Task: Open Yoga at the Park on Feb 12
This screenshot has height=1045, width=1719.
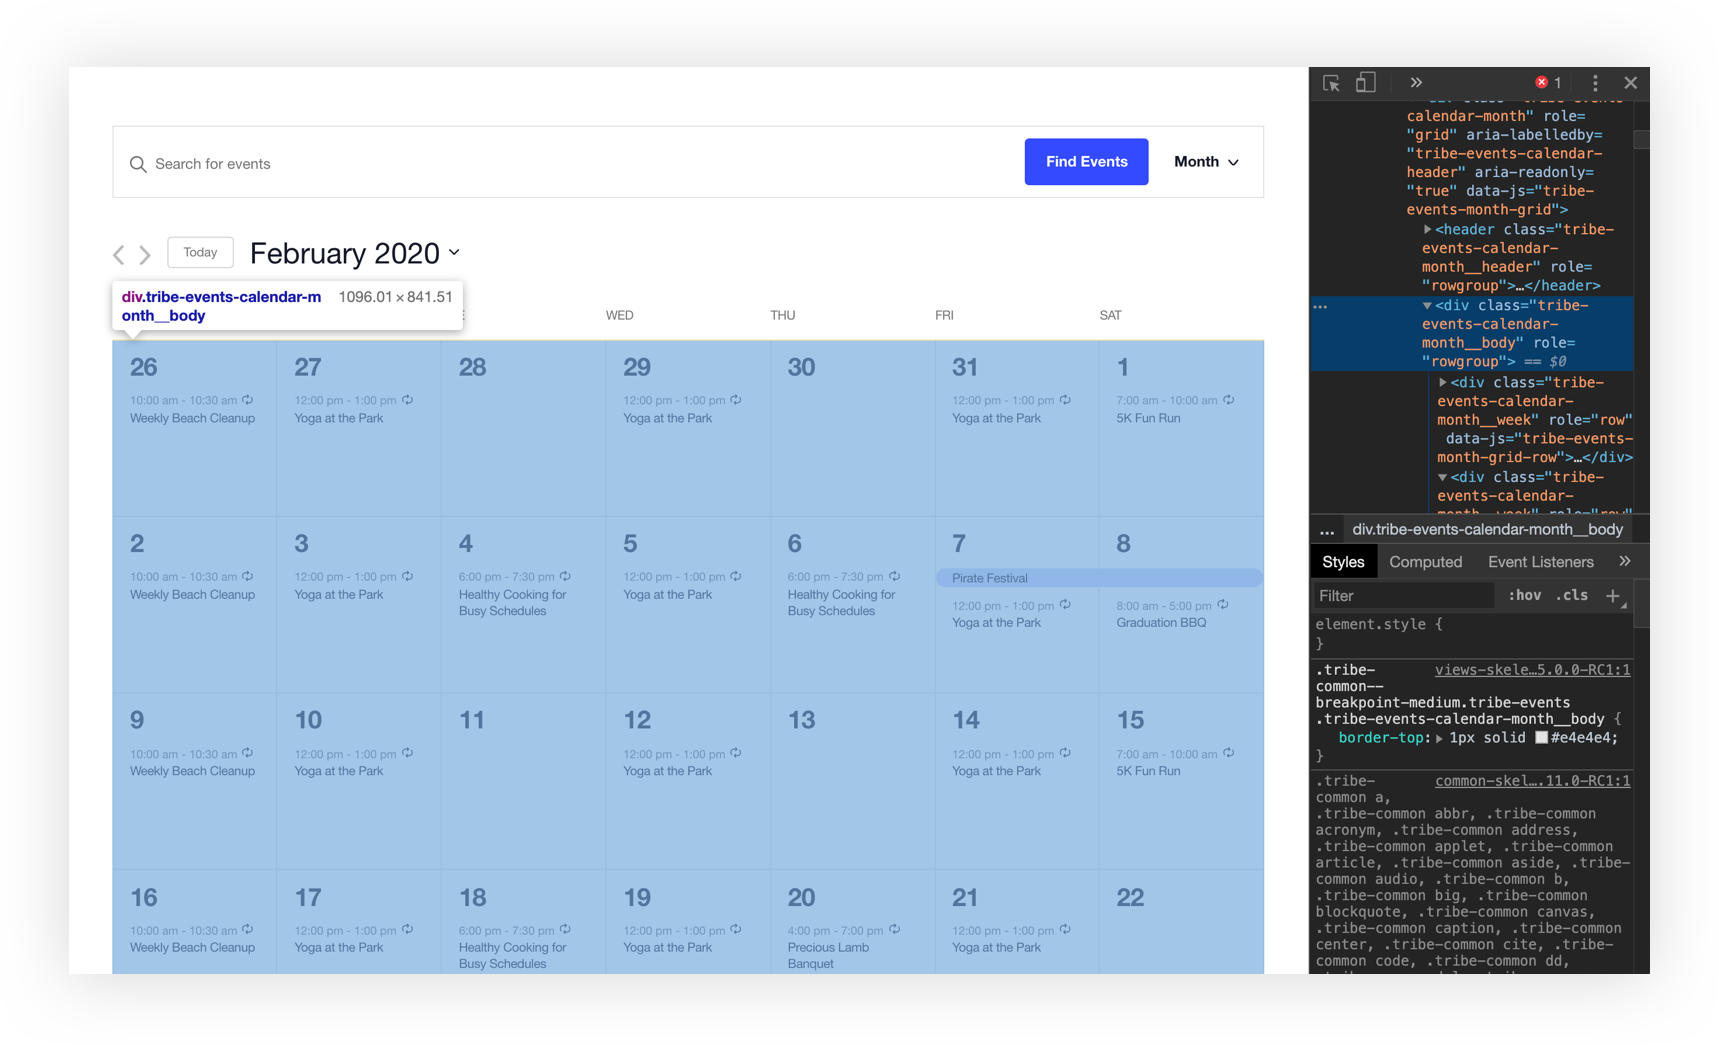Action: click(667, 771)
